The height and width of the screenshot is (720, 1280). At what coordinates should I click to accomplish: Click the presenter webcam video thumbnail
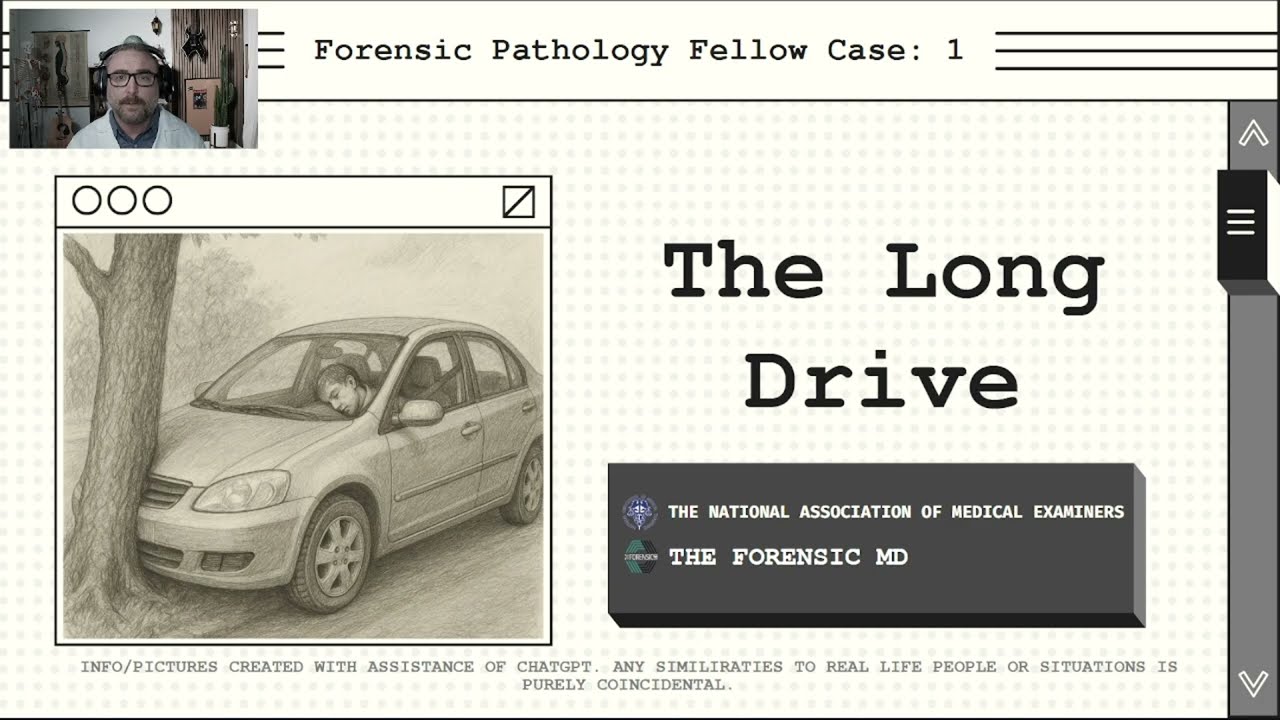pos(134,79)
